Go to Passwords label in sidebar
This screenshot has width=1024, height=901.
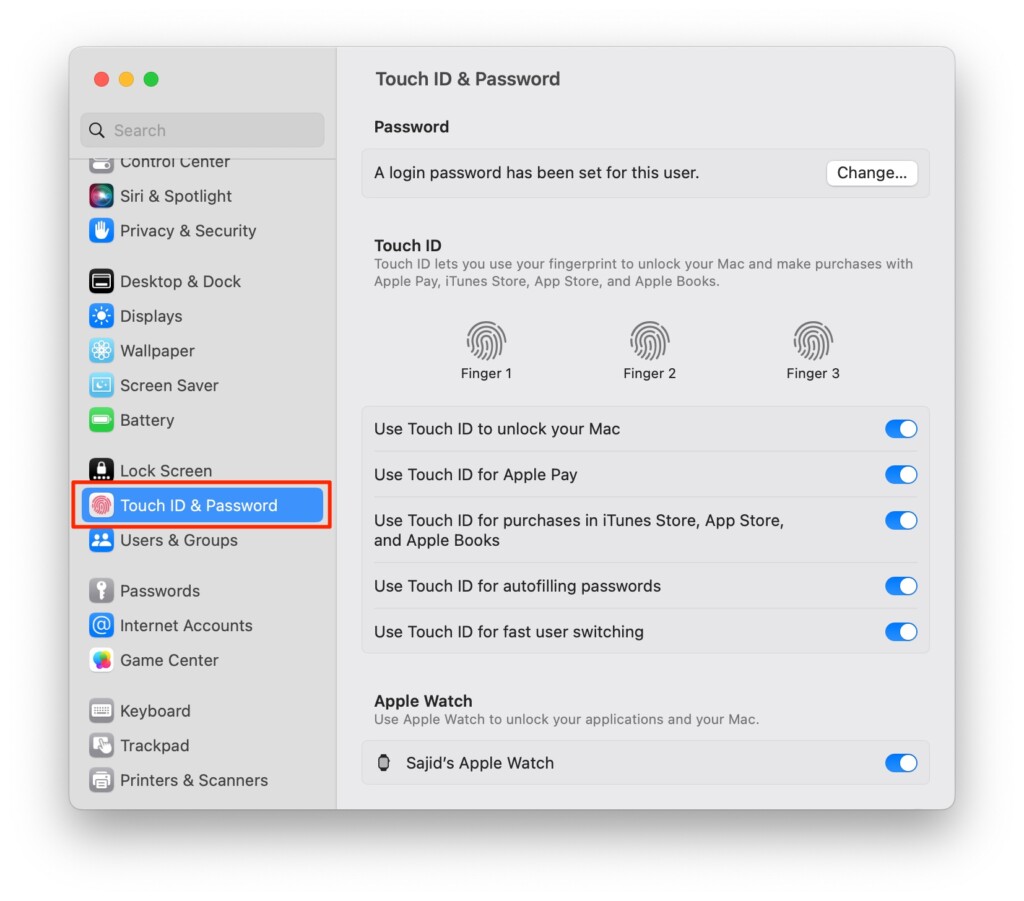(x=160, y=591)
